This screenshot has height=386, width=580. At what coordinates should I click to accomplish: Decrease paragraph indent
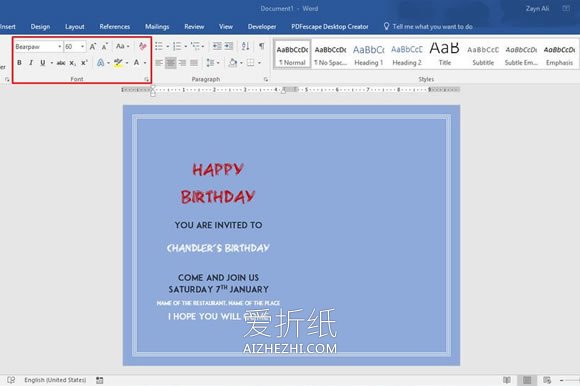pos(217,46)
